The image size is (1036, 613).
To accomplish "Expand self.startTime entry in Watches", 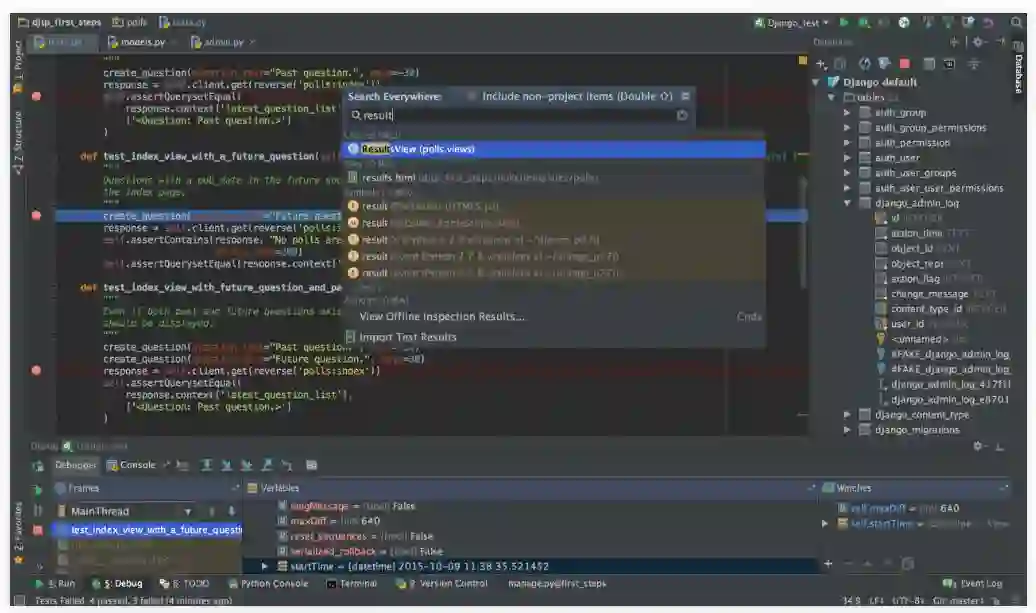I will point(825,524).
